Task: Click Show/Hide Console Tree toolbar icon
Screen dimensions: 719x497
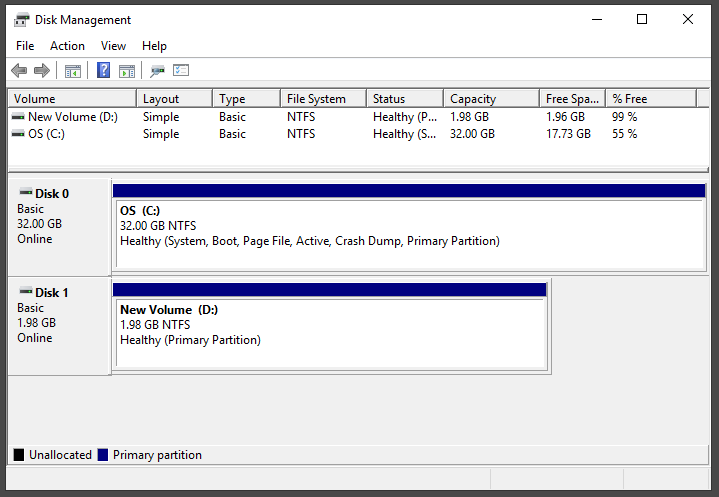Action: (72, 71)
